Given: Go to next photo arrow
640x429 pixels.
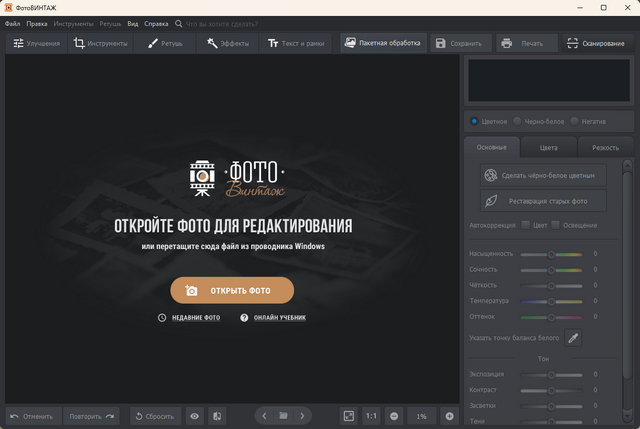Looking at the screenshot, I should [302, 415].
